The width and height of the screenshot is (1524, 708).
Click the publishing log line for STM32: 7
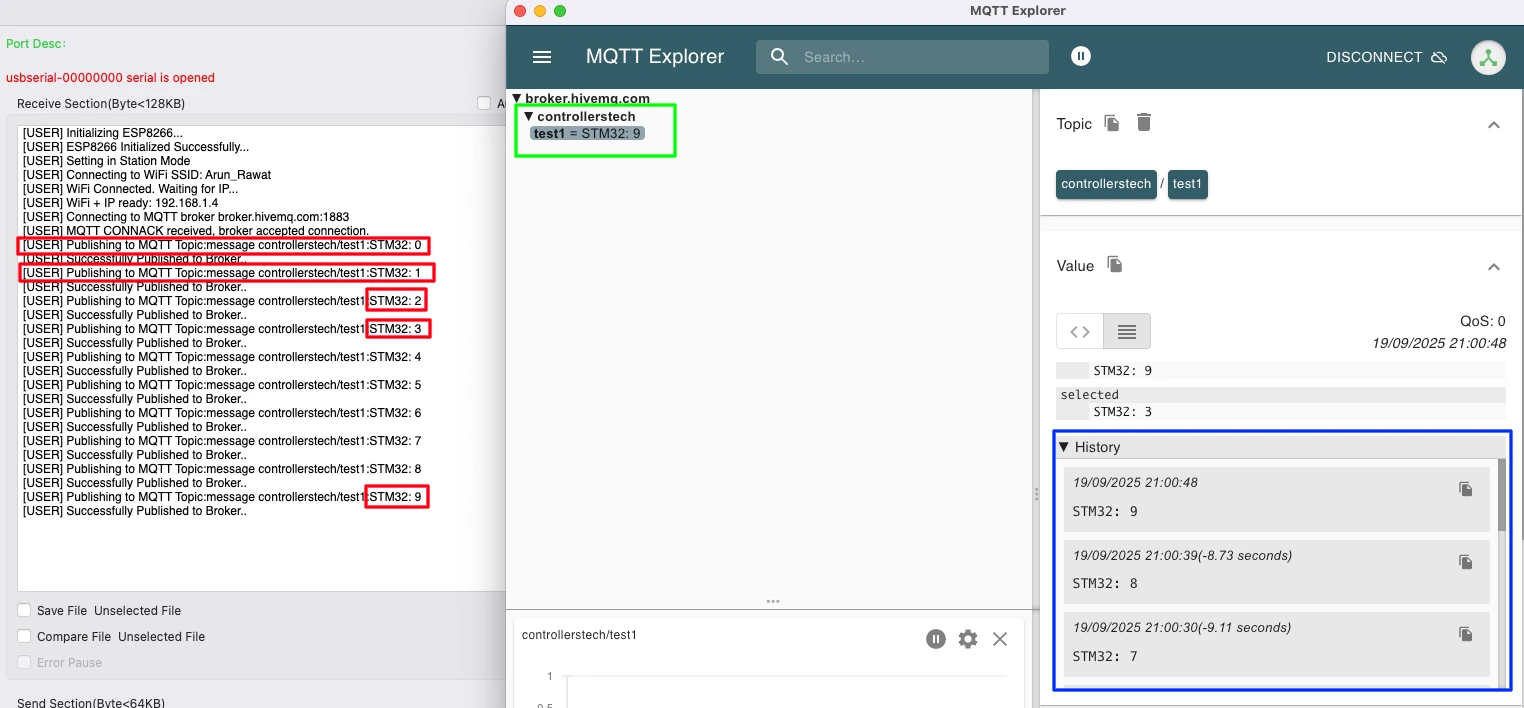pos(222,441)
